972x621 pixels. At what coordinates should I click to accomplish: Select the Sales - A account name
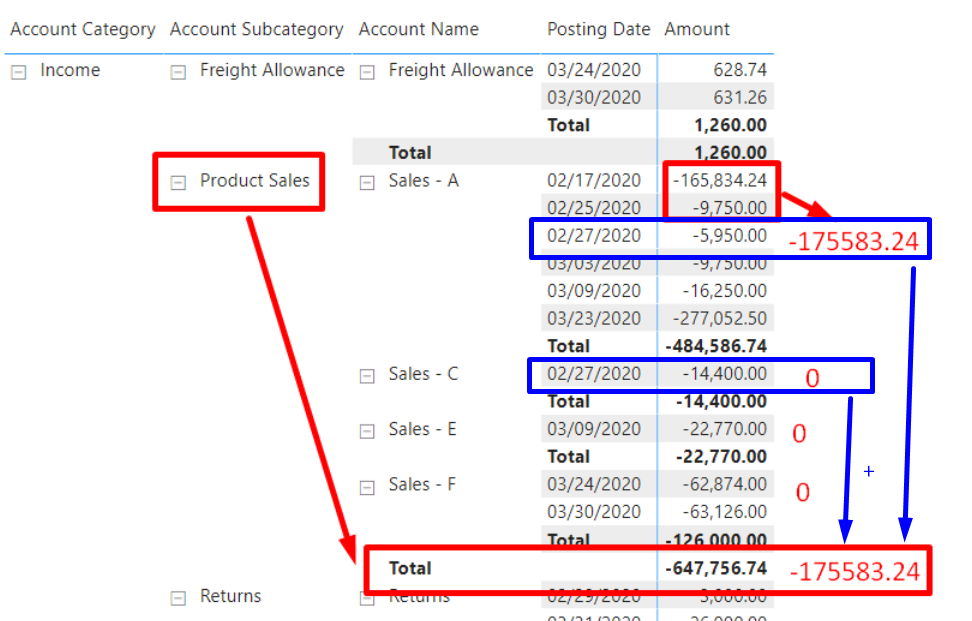[x=423, y=180]
